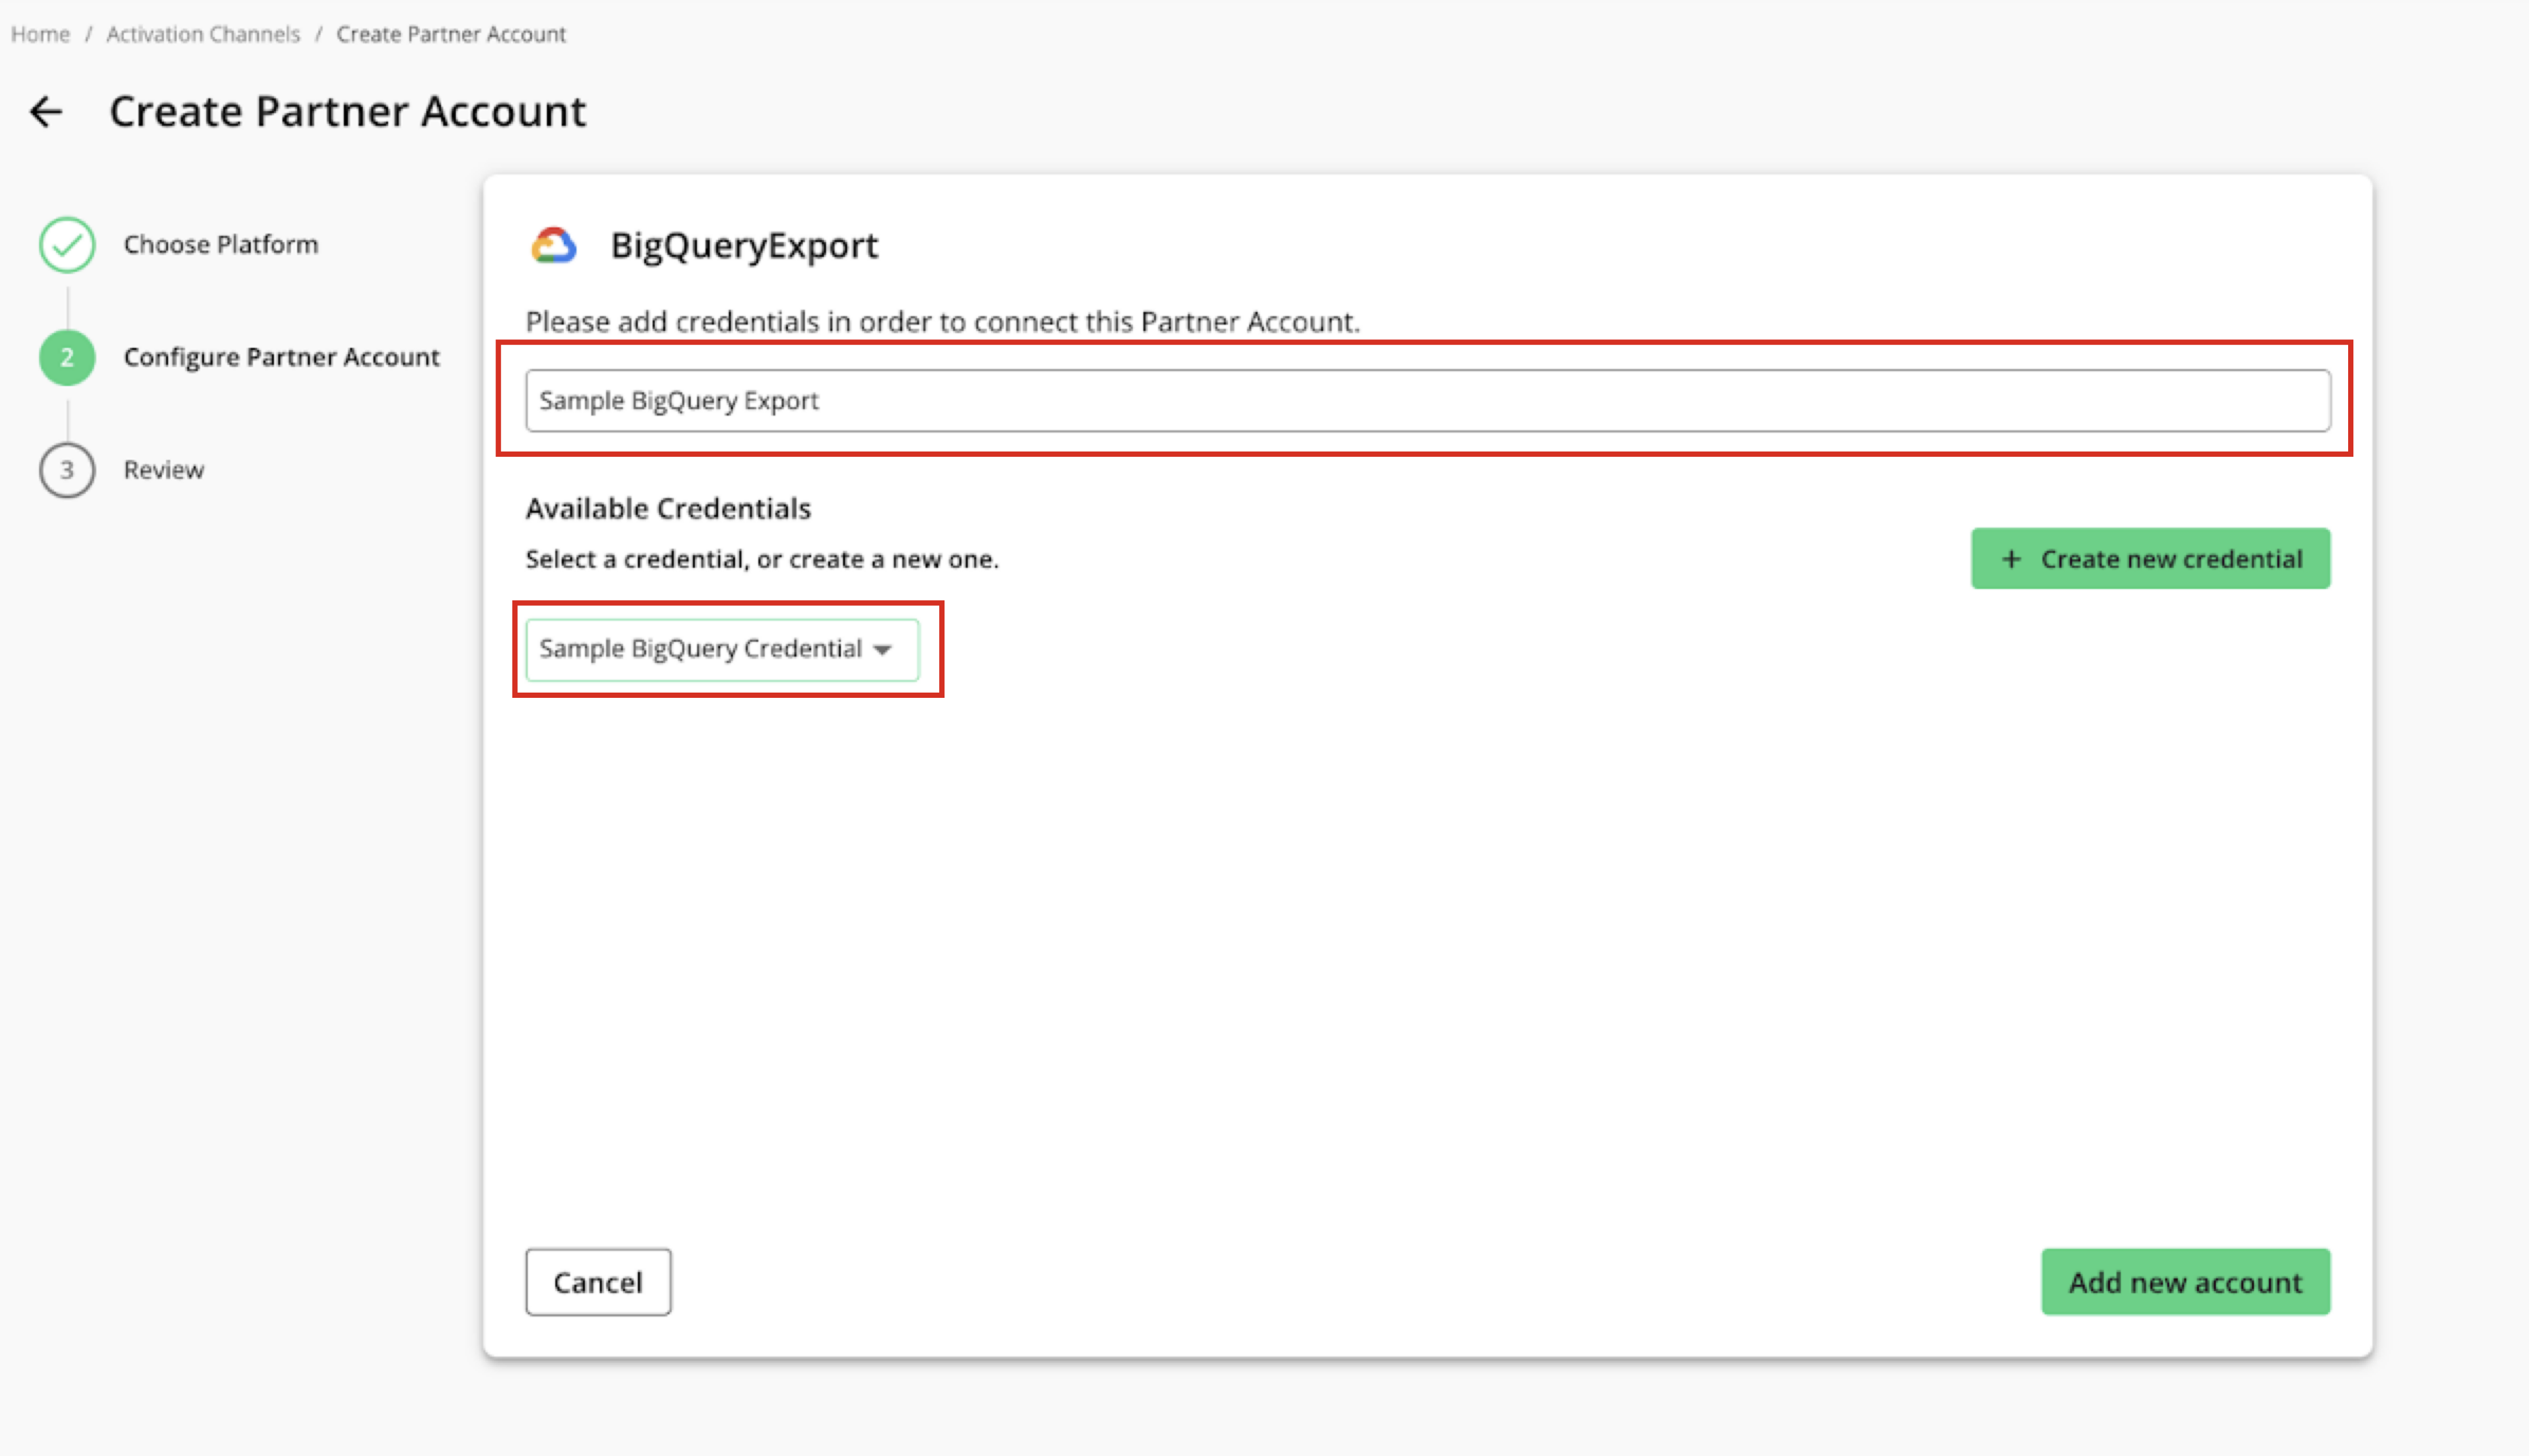This screenshot has width=2529, height=1456.
Task: Open the Home breadcrumb link
Action: [x=40, y=34]
